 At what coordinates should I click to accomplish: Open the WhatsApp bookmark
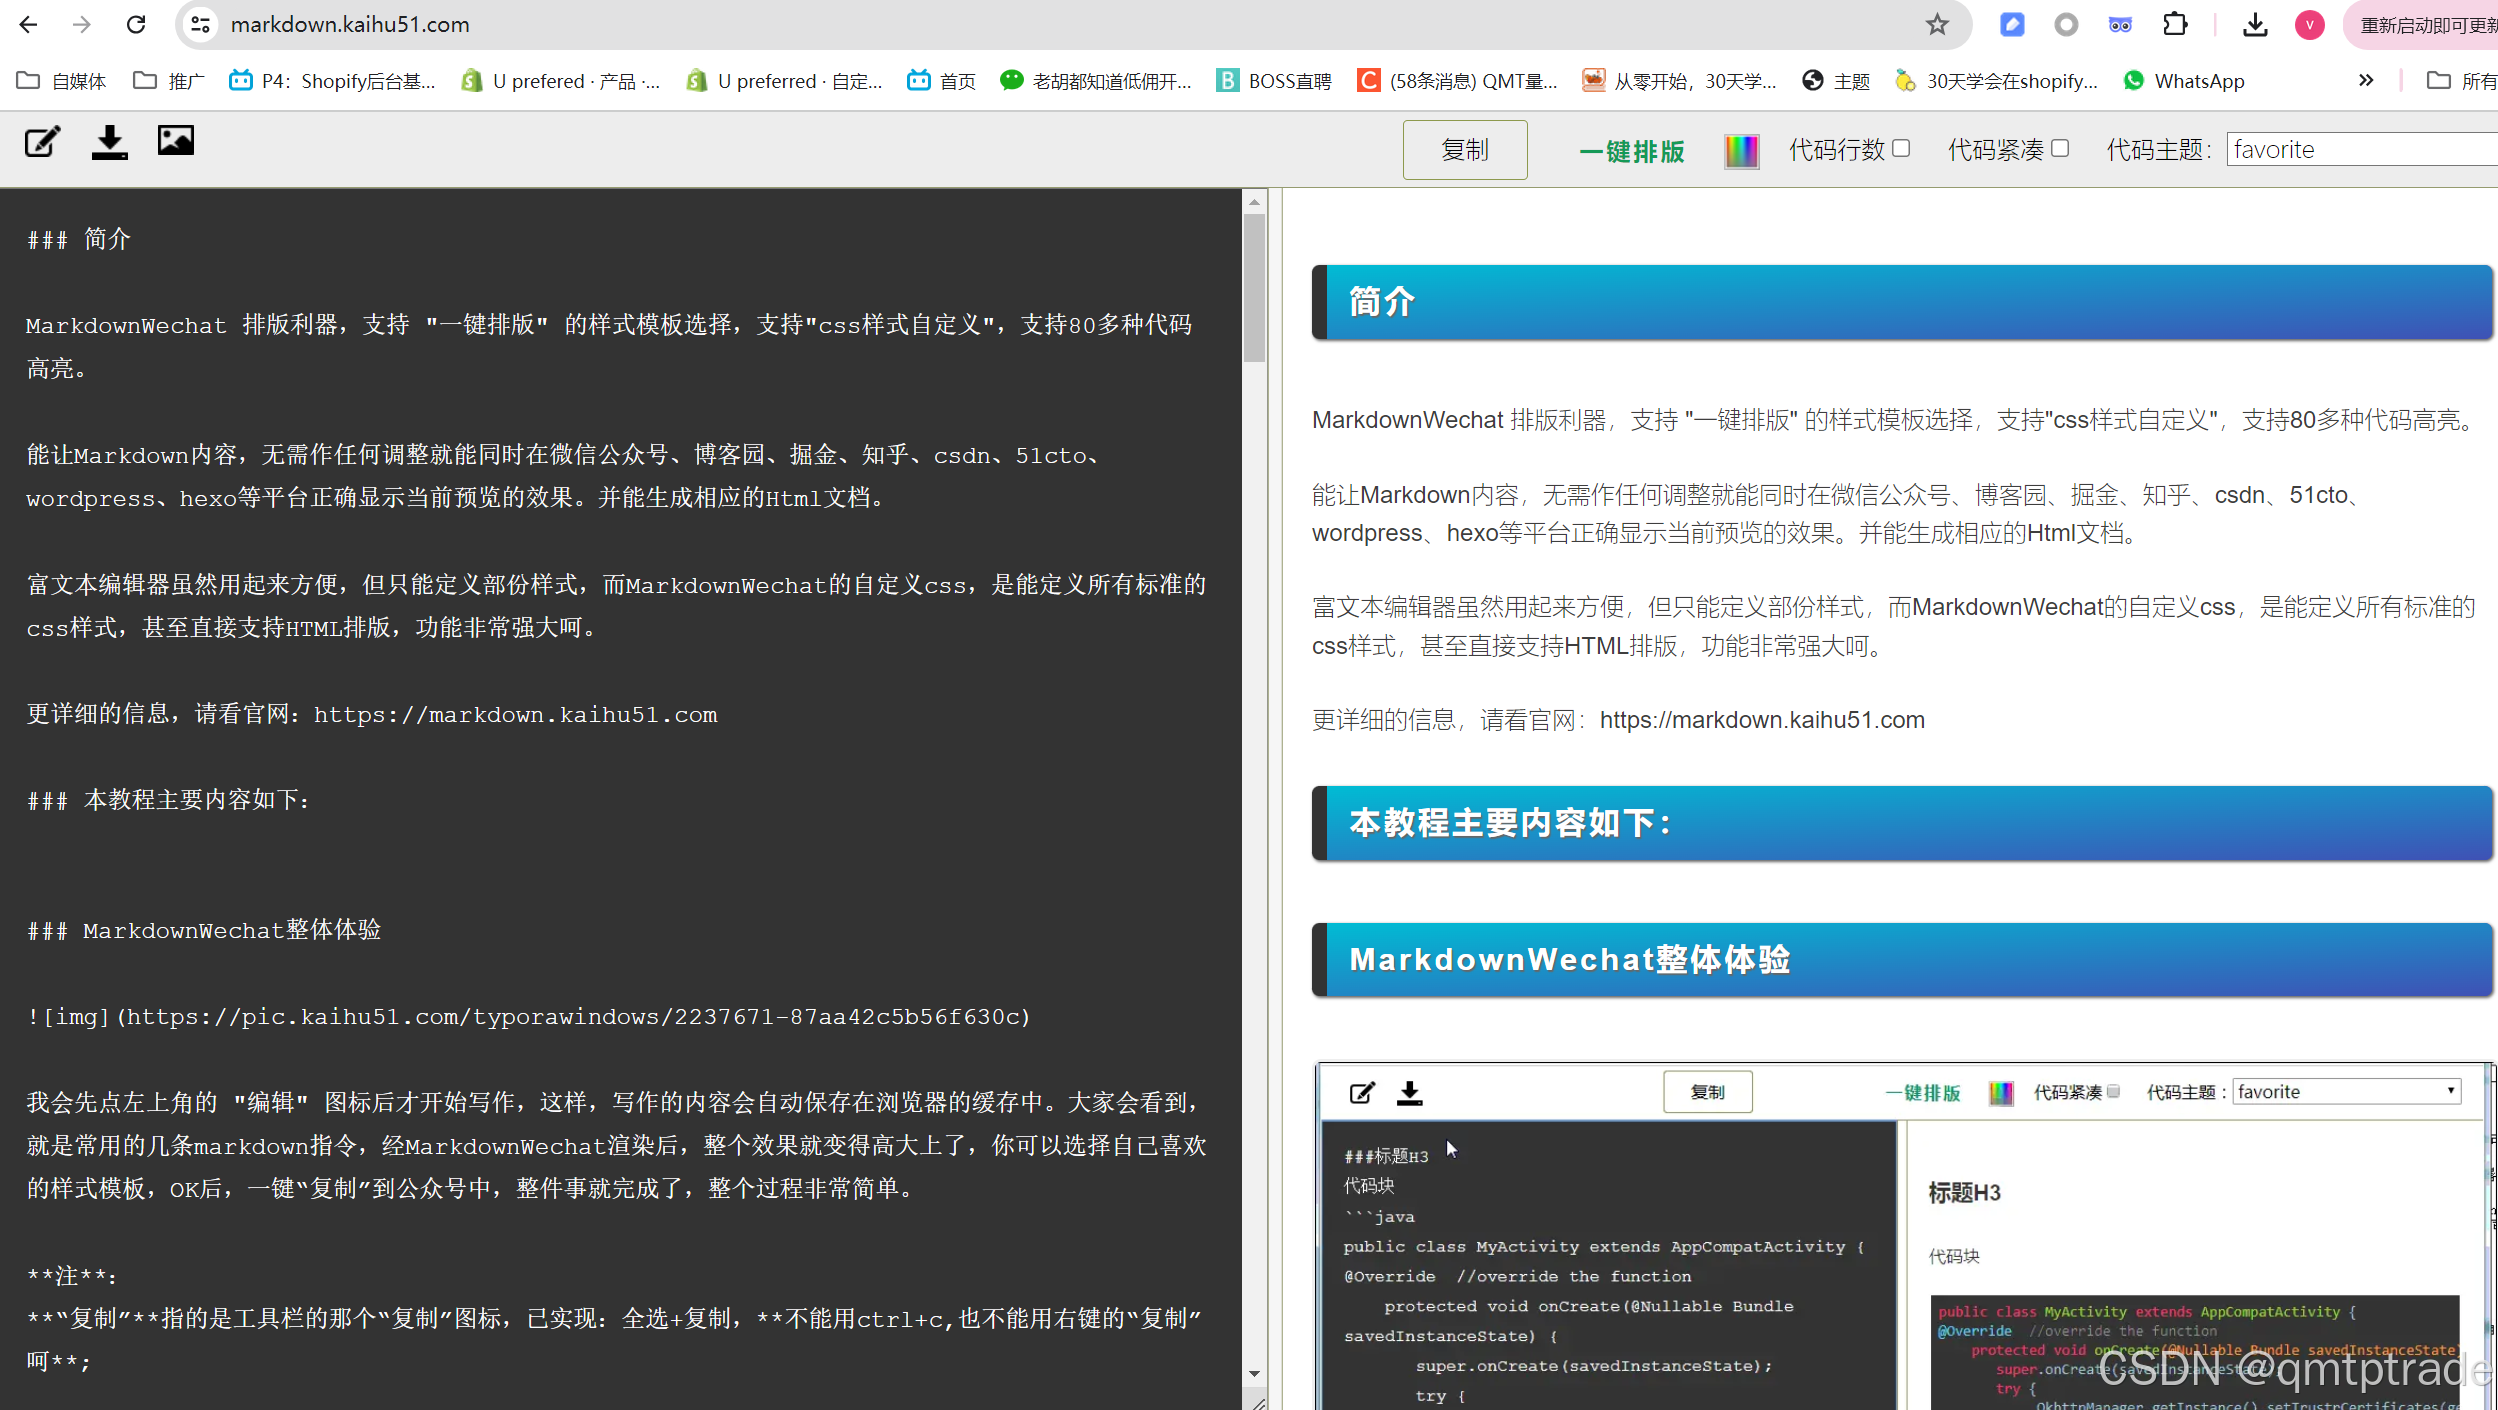[x=2183, y=81]
